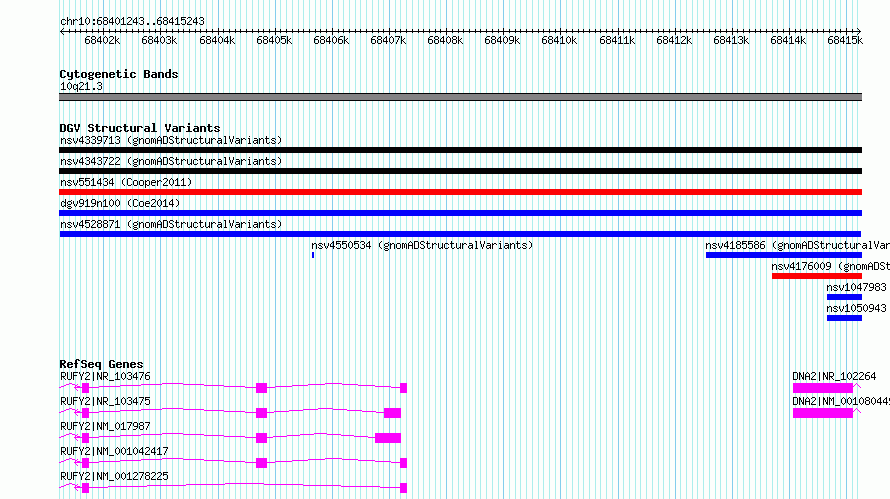Open the DNA2|NR_102264 transcript label
This screenshot has width=890, height=499.
(x=834, y=376)
